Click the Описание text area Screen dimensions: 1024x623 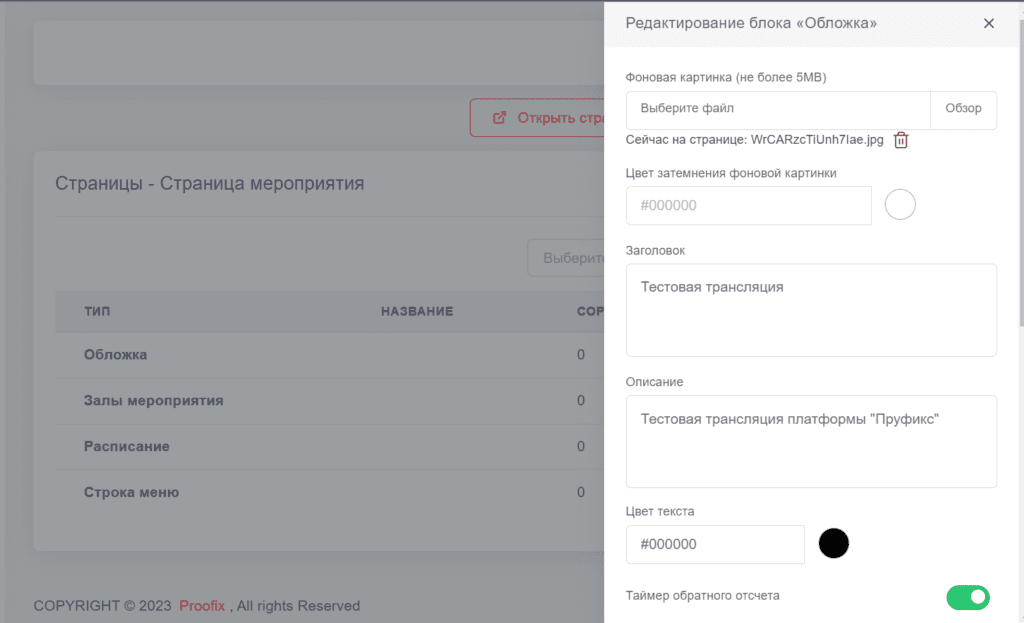(x=811, y=441)
